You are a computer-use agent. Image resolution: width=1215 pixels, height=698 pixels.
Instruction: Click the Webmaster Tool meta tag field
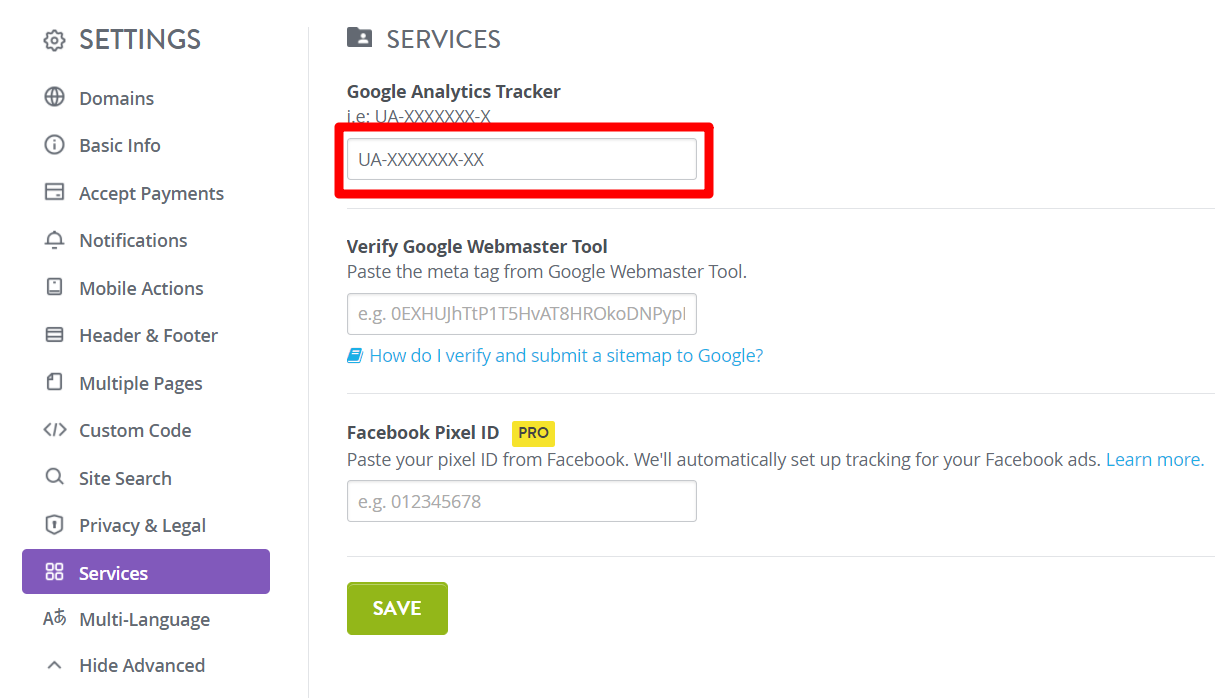click(x=522, y=313)
